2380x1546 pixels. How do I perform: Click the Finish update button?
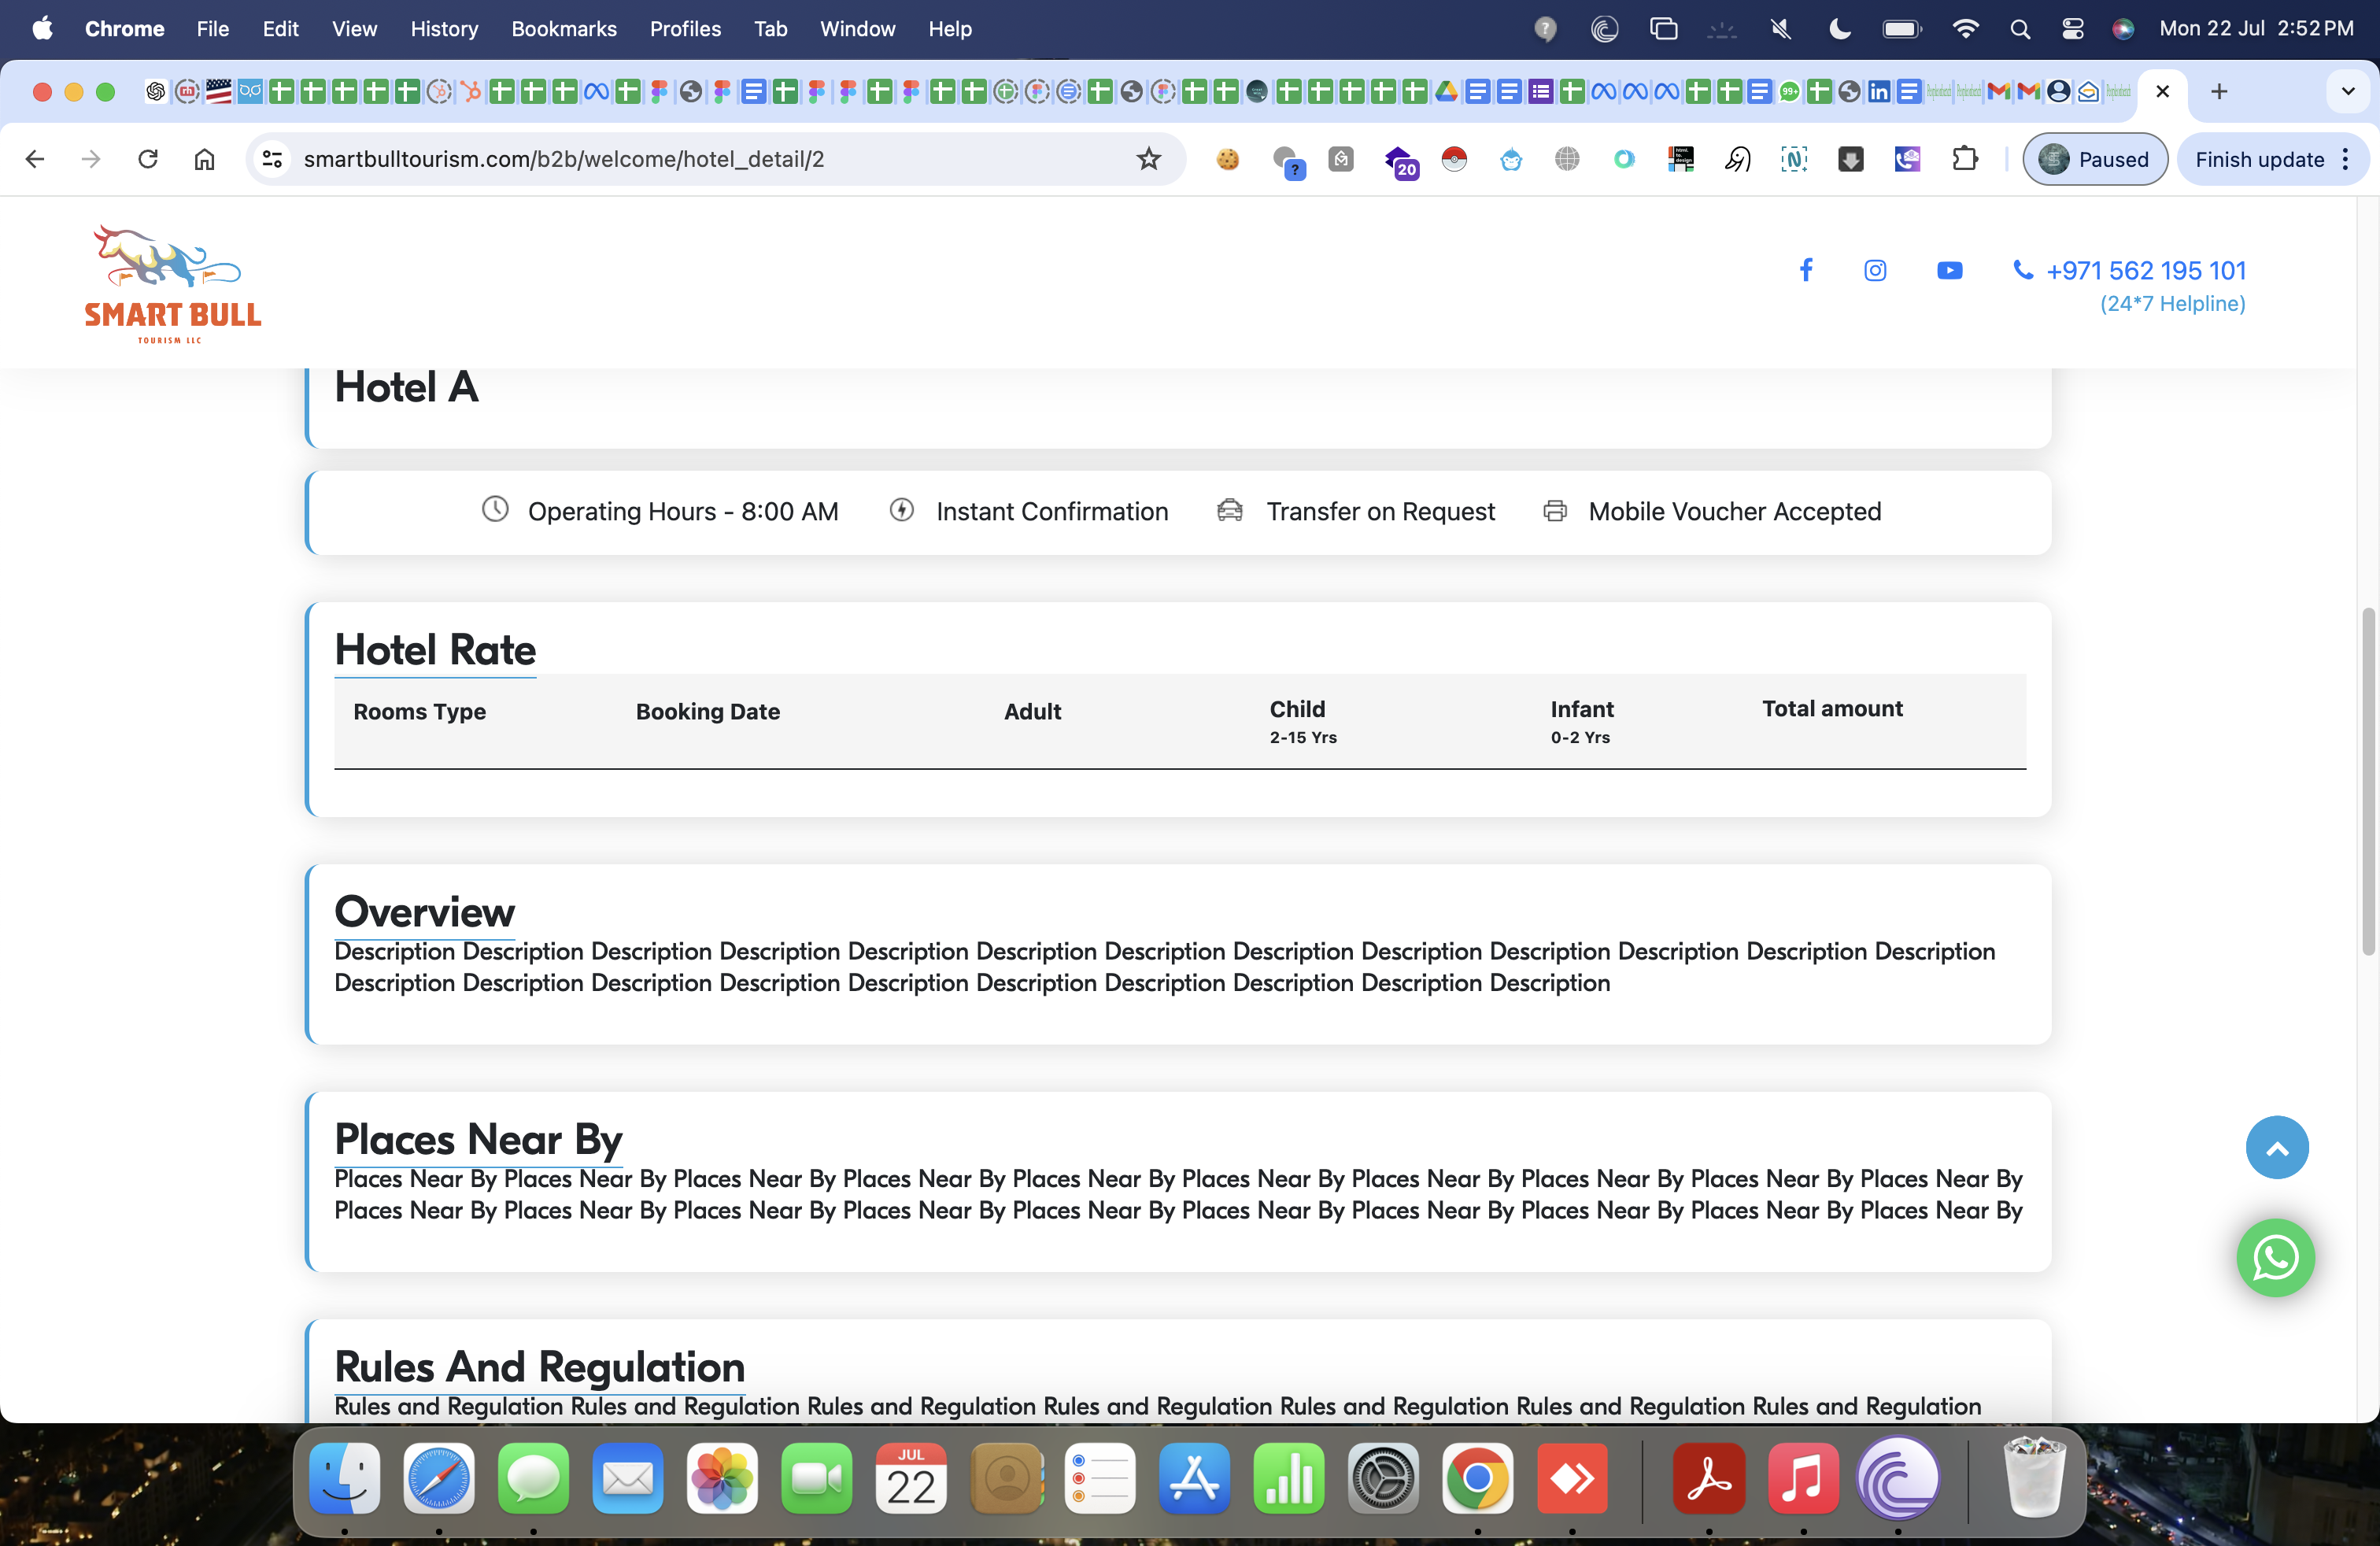click(x=2258, y=159)
